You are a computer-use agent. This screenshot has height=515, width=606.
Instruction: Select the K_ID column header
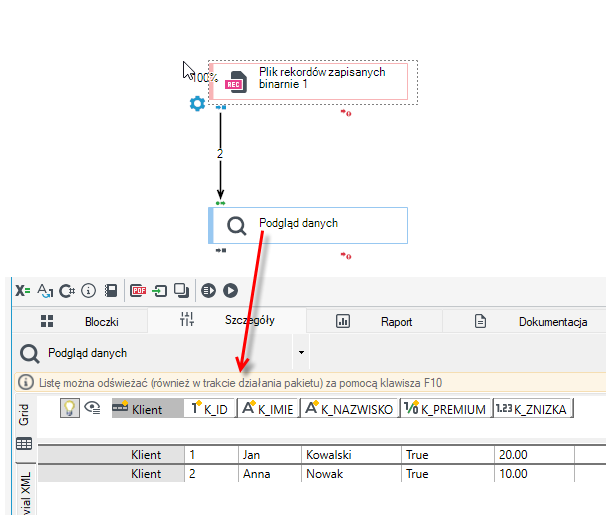pos(210,409)
